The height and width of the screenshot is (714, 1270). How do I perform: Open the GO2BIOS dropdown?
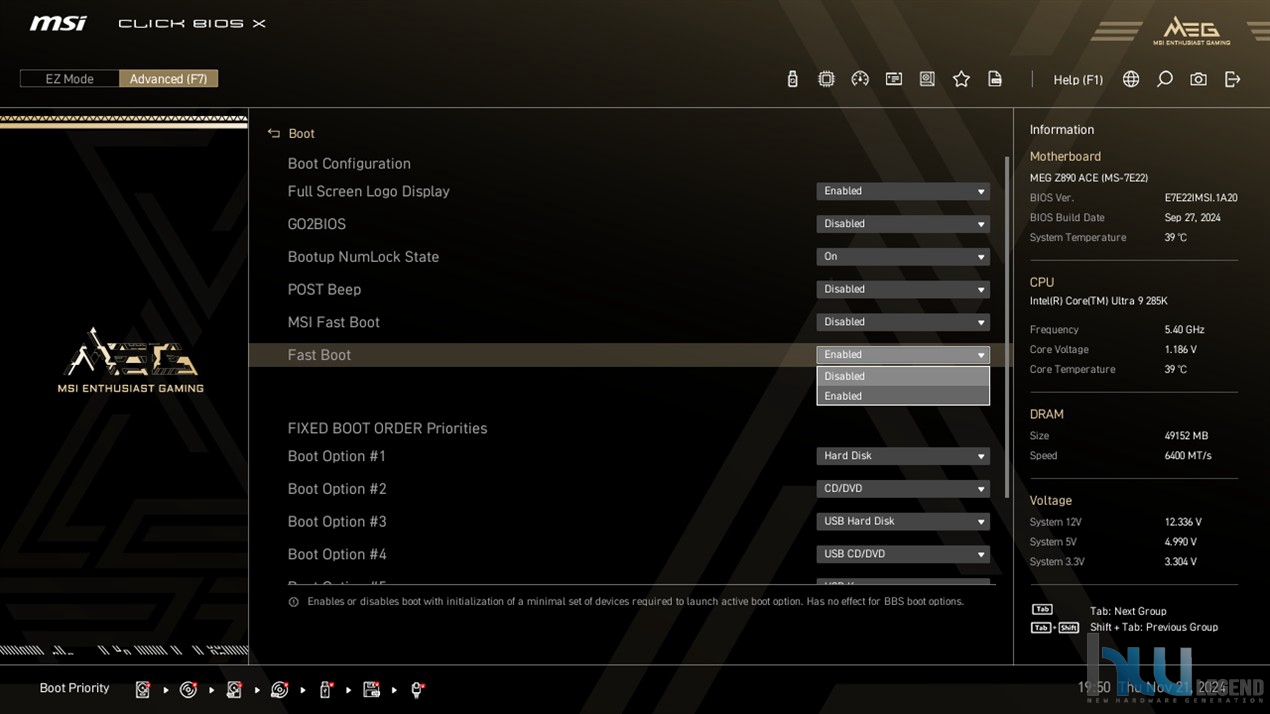click(903, 224)
